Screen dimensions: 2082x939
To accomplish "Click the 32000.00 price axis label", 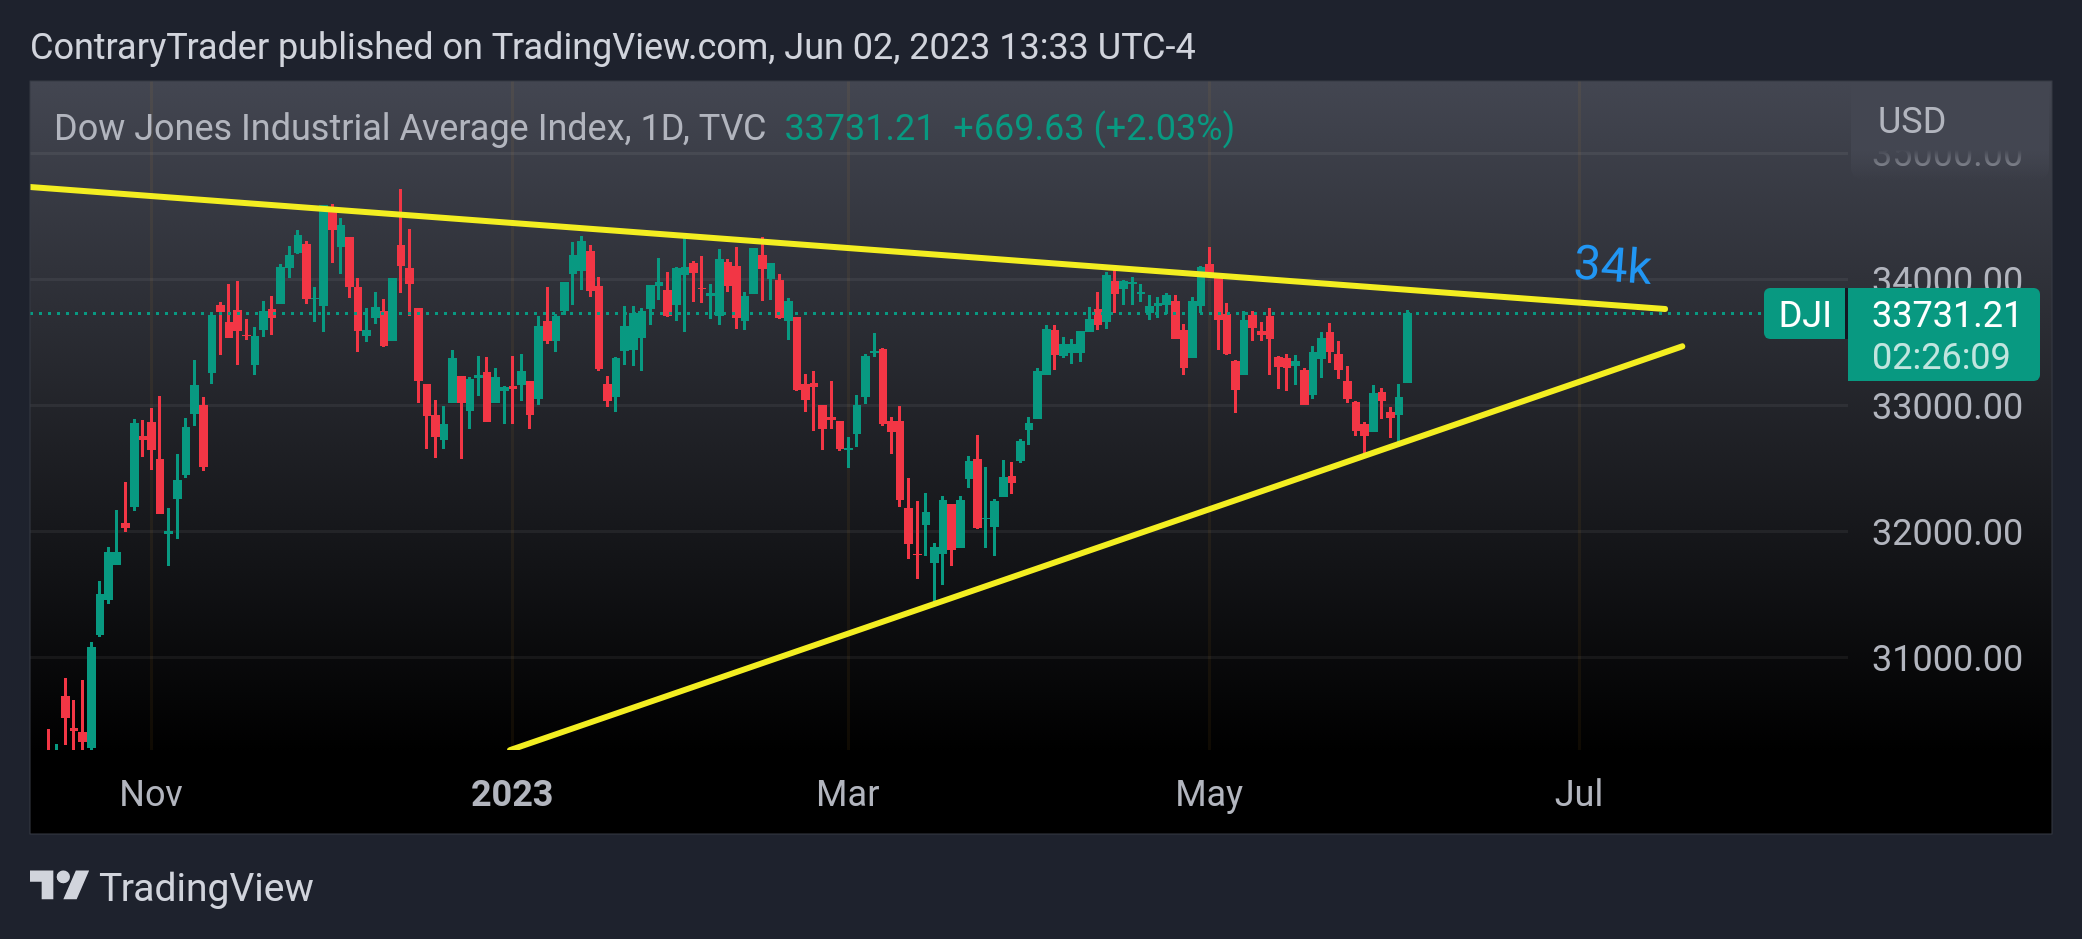I will pyautogui.click(x=1946, y=533).
